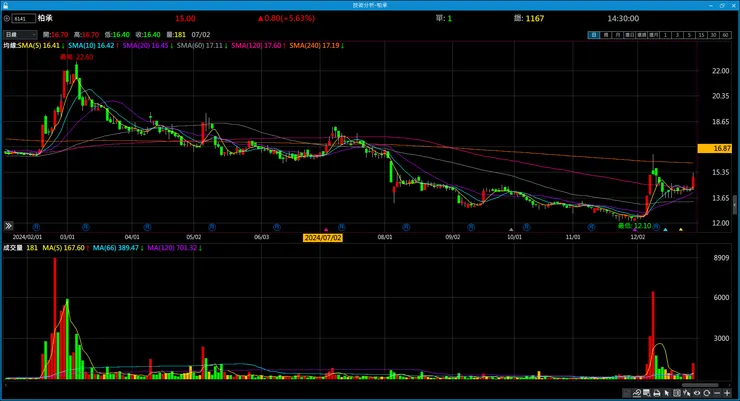Viewport: 740px width, 401px height.
Task: Click the time display 14:30:00
Action: [x=623, y=18]
